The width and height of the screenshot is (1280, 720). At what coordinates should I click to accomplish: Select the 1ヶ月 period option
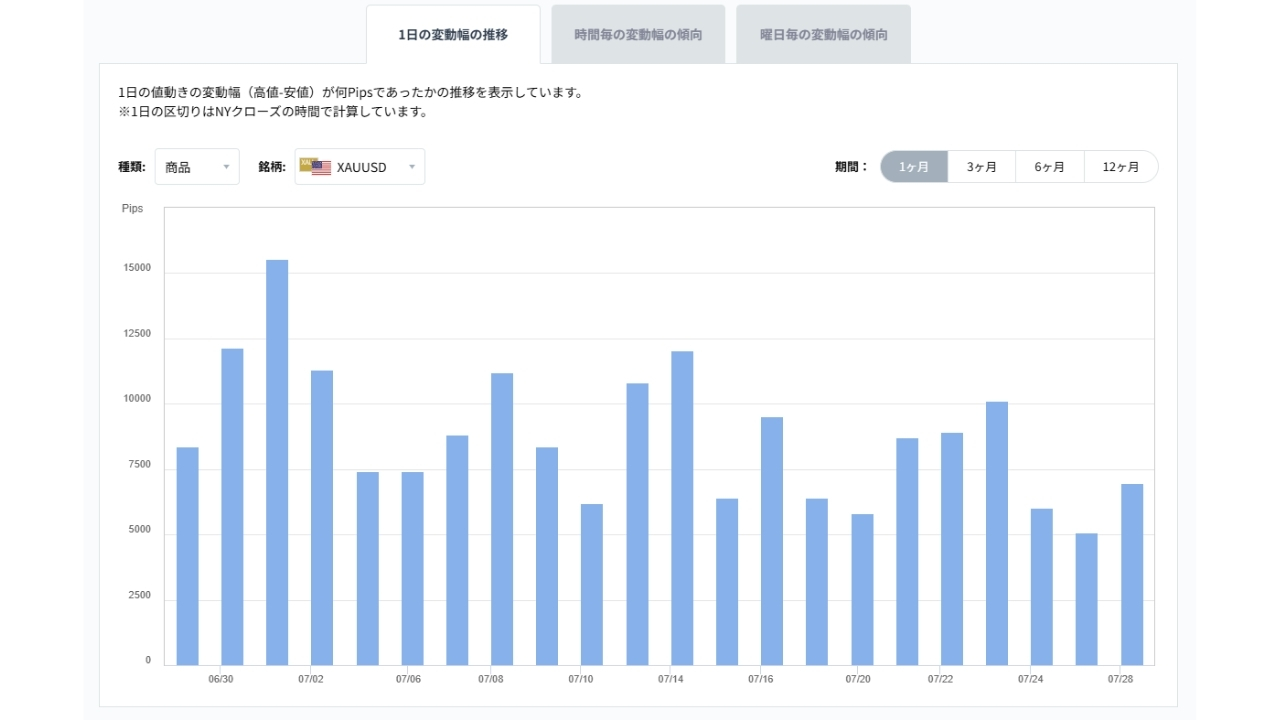(x=914, y=167)
